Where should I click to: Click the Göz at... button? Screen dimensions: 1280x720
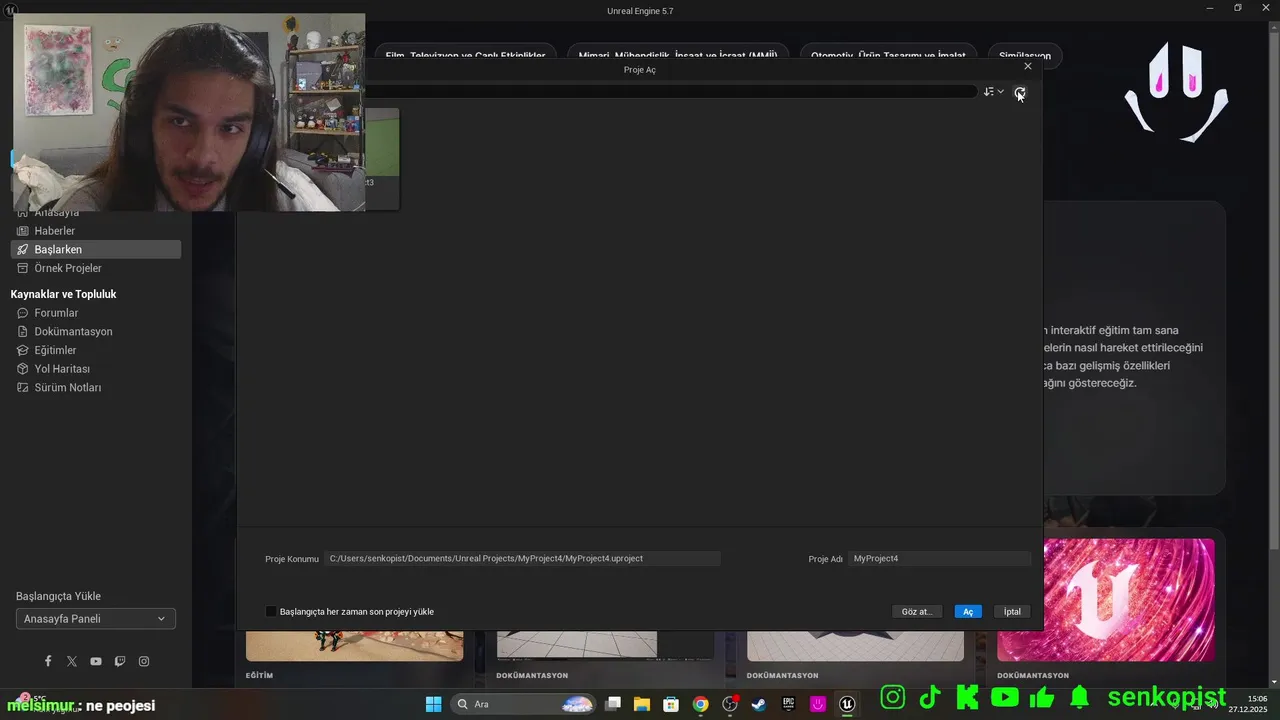916,611
